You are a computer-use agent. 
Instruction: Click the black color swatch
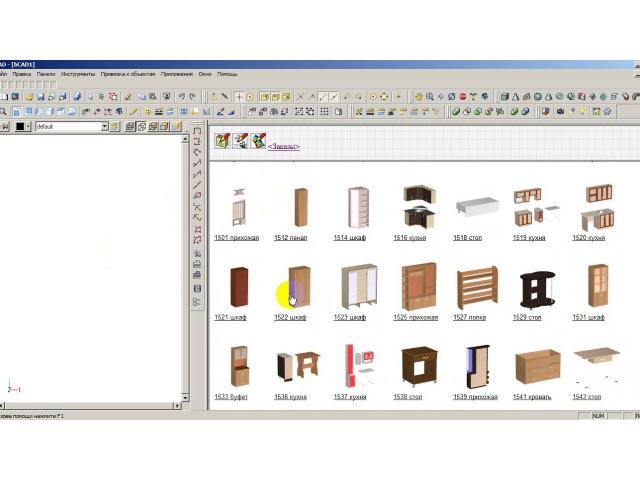tap(19, 127)
